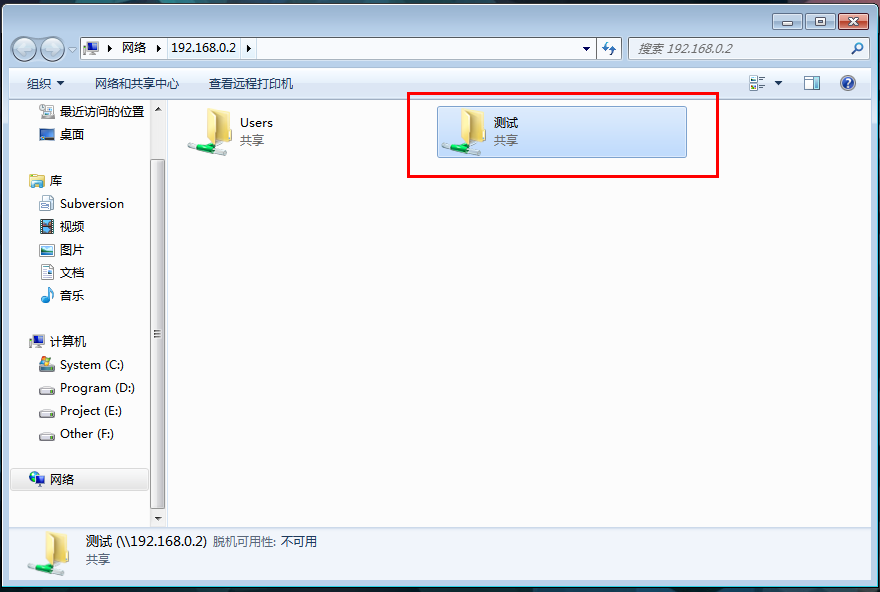Click the sidebar scrollbar down arrow
This screenshot has width=880, height=592.
[x=158, y=518]
